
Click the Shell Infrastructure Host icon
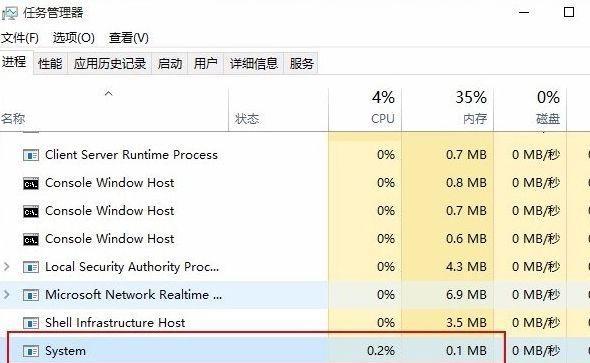point(31,323)
